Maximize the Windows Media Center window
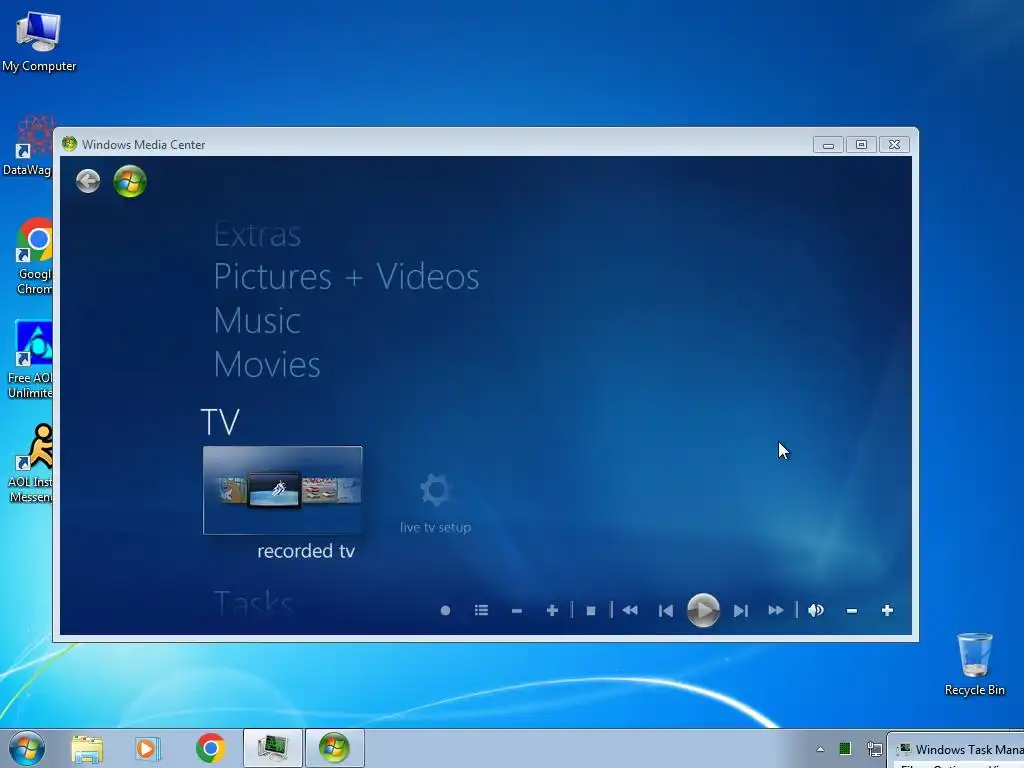This screenshot has height=768, width=1024. pos(861,144)
